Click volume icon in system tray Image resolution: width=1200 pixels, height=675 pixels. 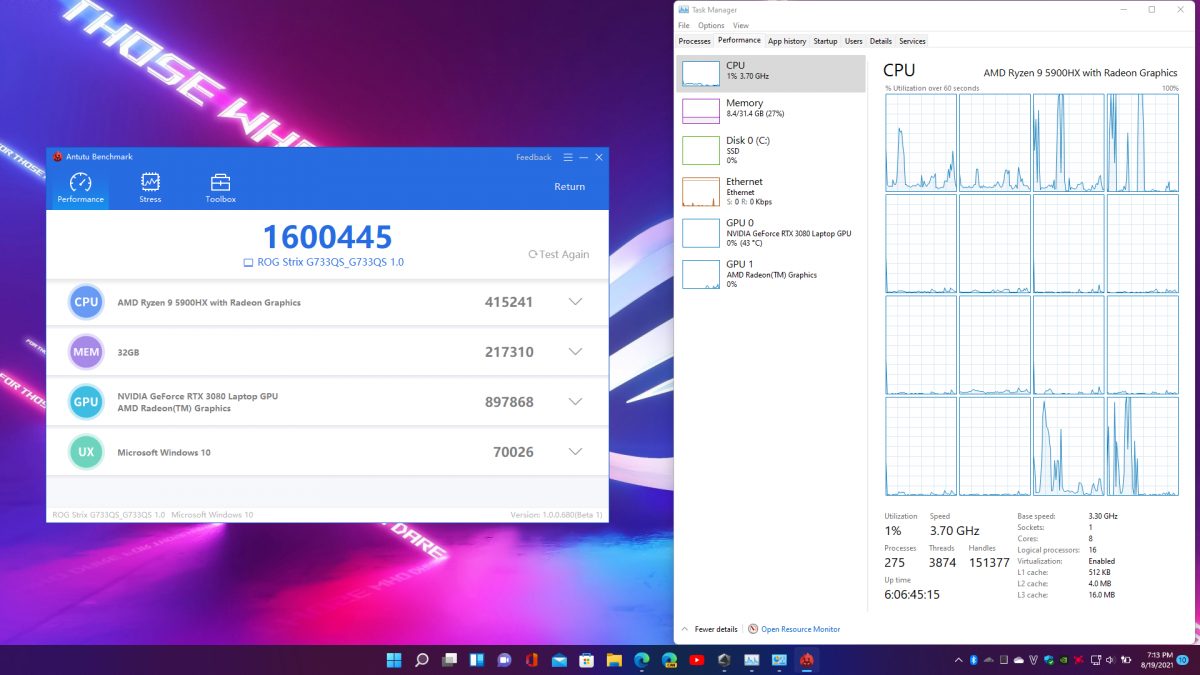click(1110, 660)
